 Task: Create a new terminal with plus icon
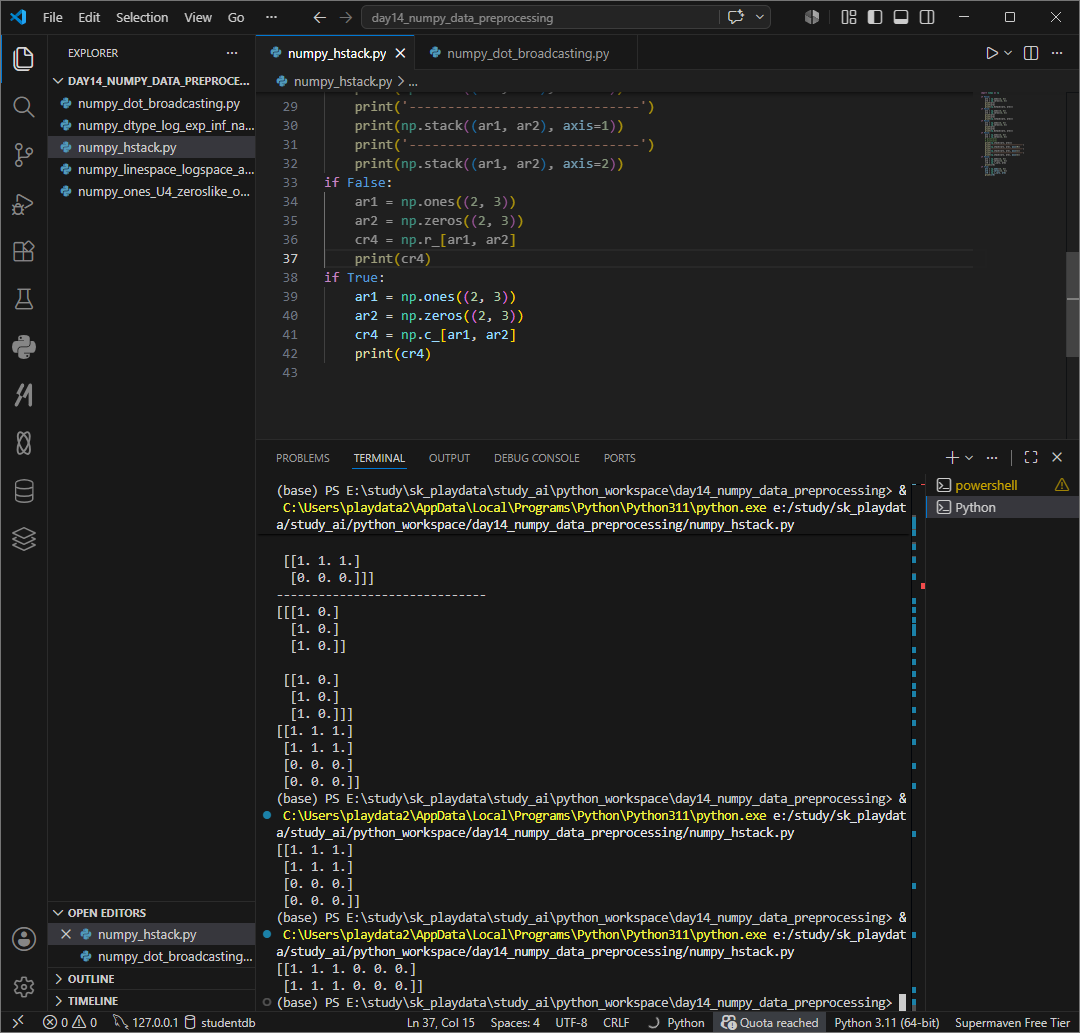pyautogui.click(x=952, y=457)
